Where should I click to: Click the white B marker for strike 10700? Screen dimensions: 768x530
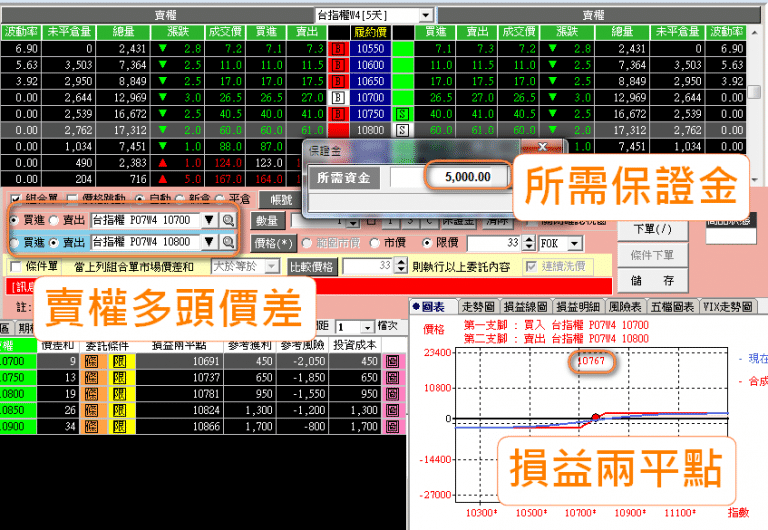click(337, 98)
